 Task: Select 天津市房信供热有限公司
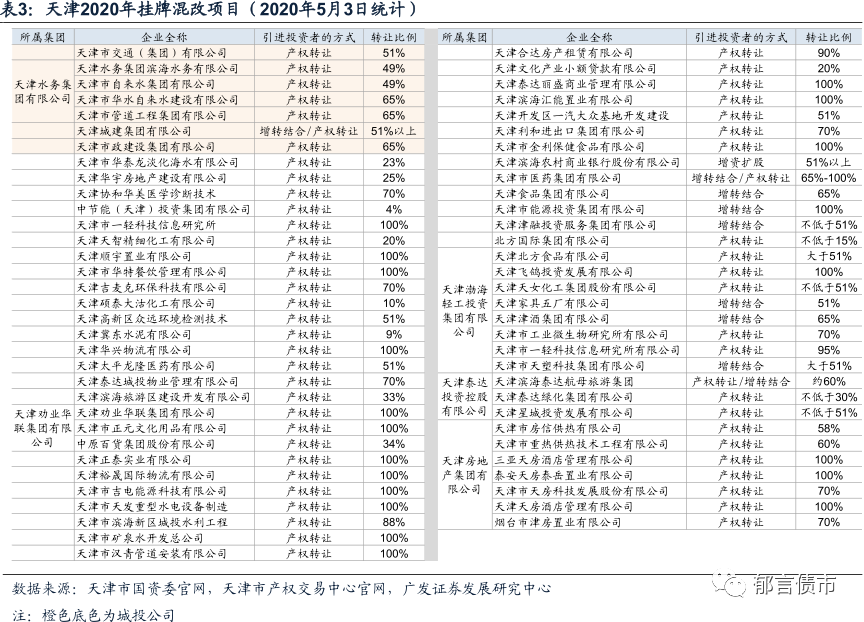coord(558,429)
